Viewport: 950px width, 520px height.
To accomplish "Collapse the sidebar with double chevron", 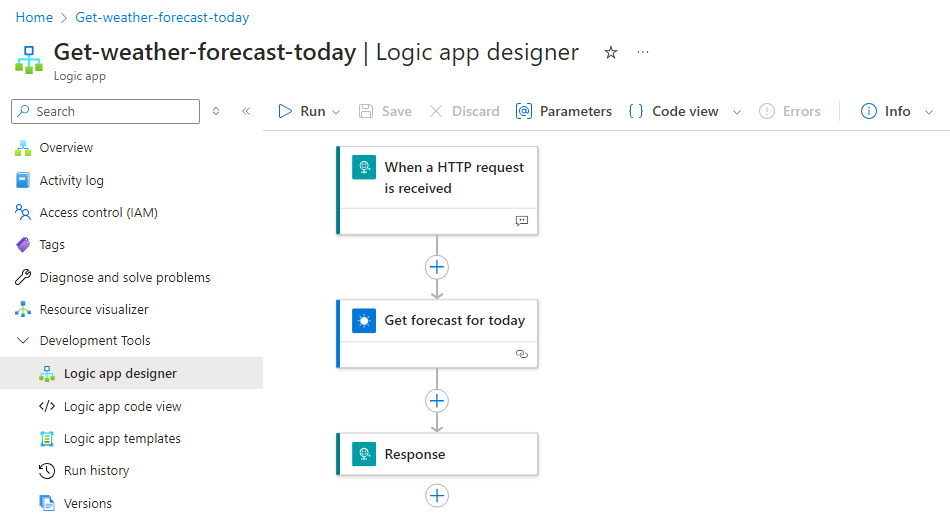I will (x=246, y=111).
